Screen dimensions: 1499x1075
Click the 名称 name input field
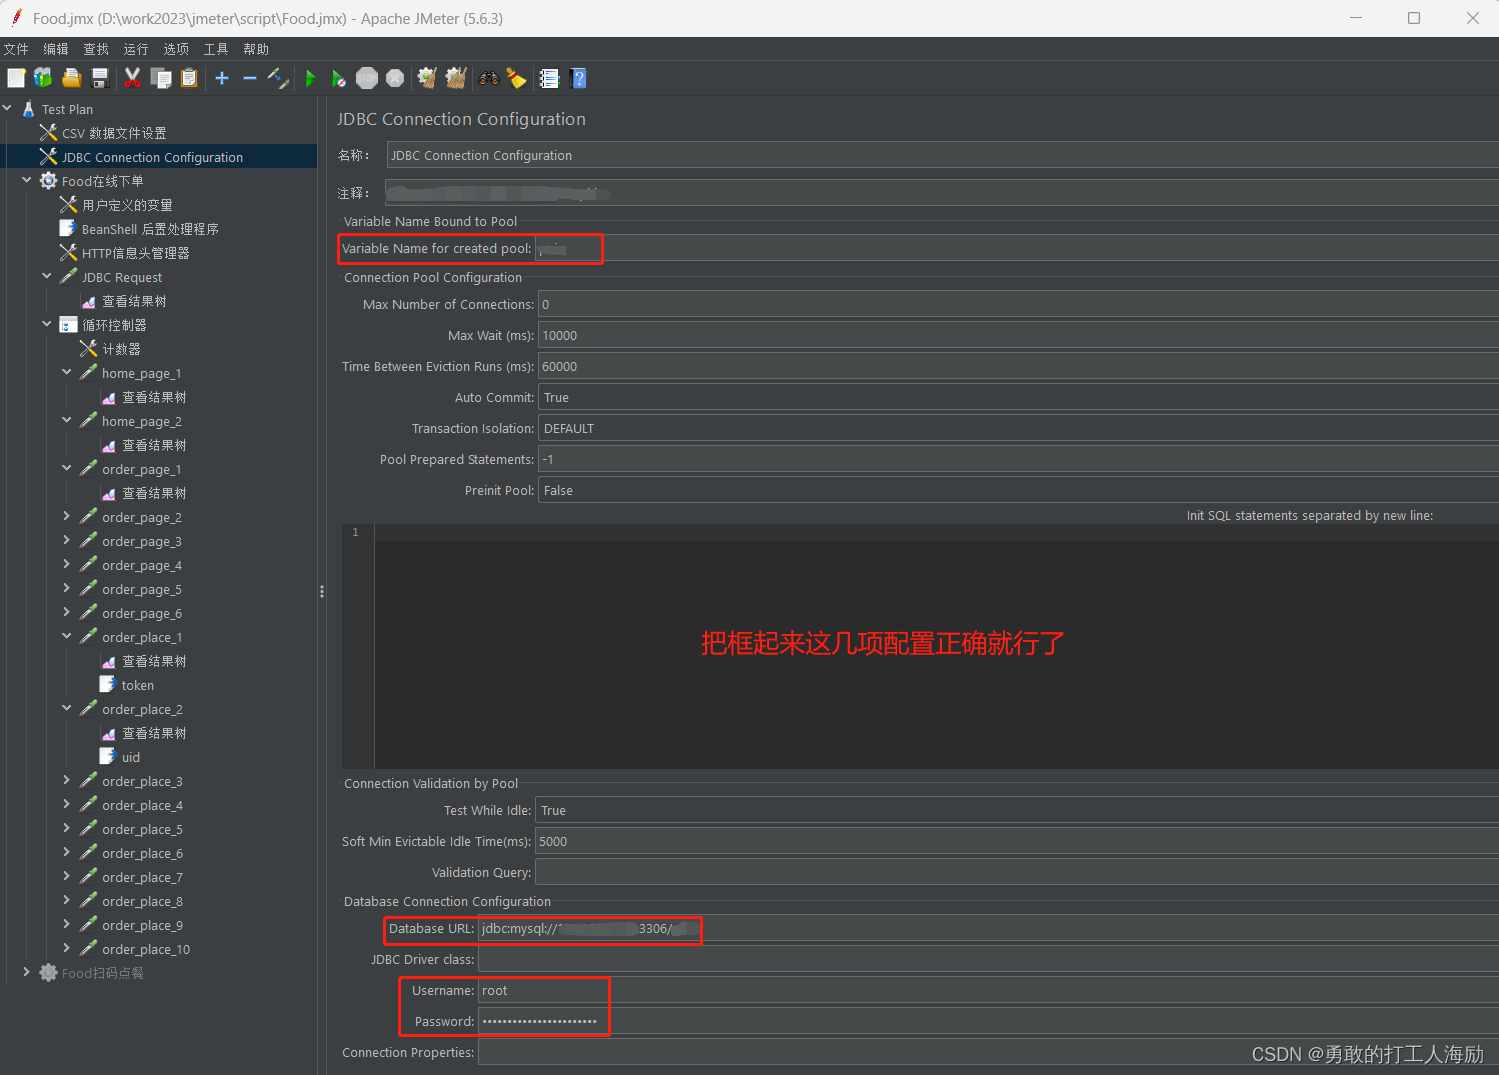pyautogui.click(x=942, y=155)
